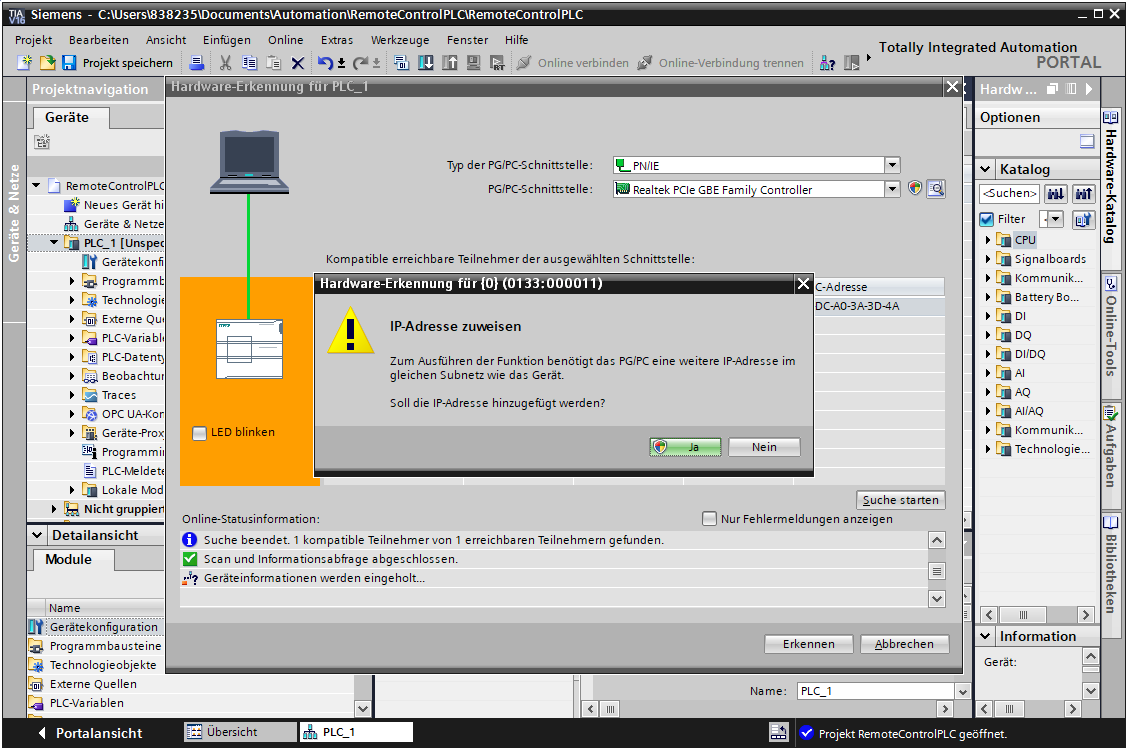1128x750 pixels.
Task: Expand the Battery Boards catalog folder
Action: click(987, 297)
